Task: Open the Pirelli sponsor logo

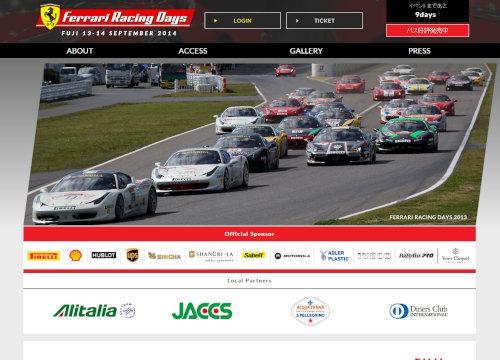Action: point(43,256)
